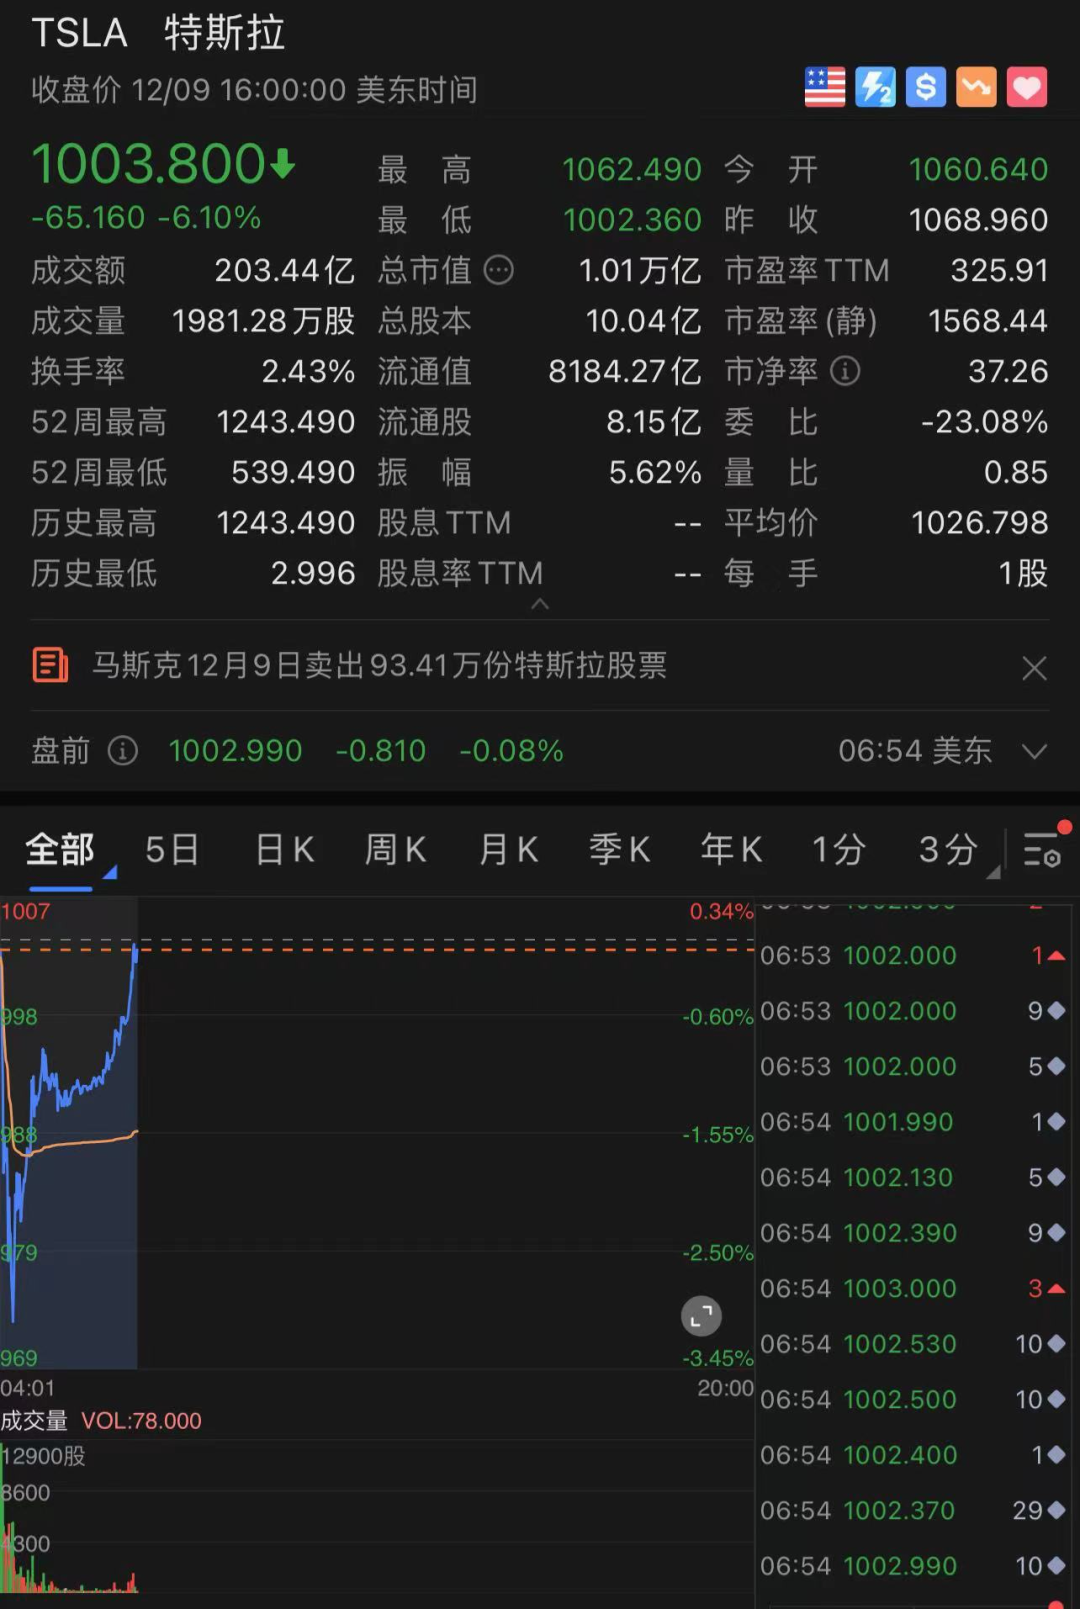Tap volume value 1981.28万股
This screenshot has width=1080, height=1609.
[x=263, y=321]
